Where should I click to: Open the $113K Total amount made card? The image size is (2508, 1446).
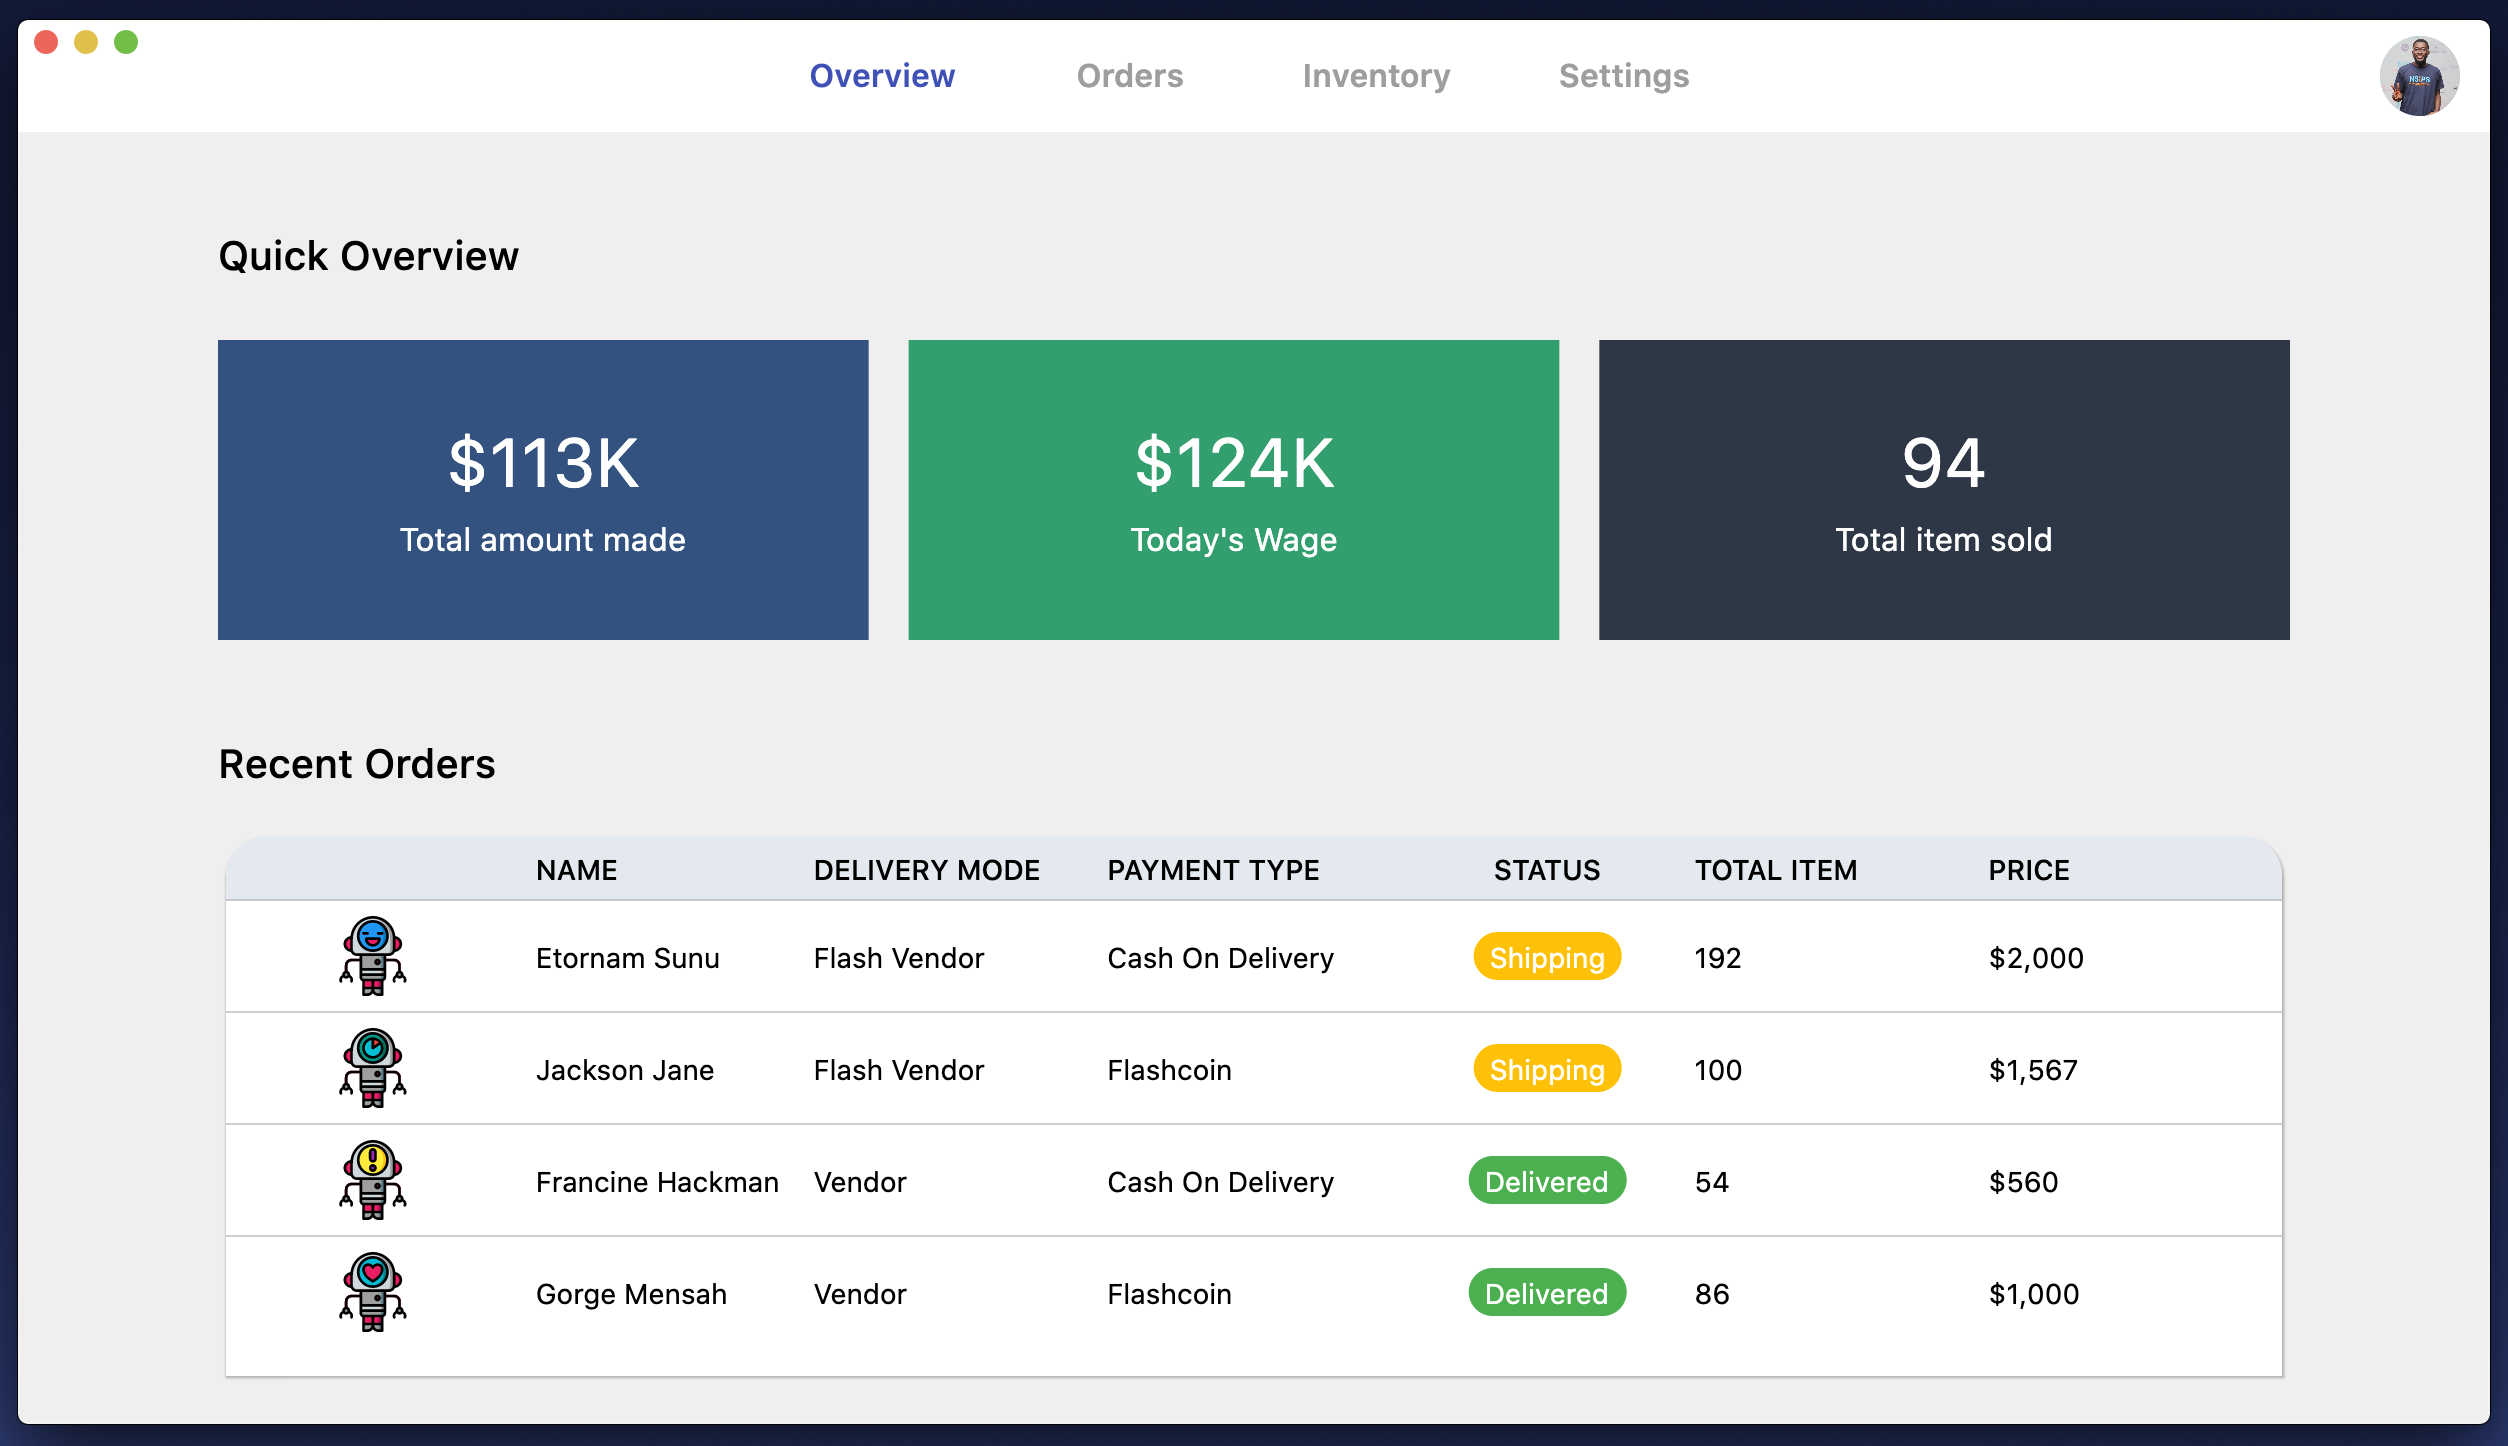click(543, 490)
